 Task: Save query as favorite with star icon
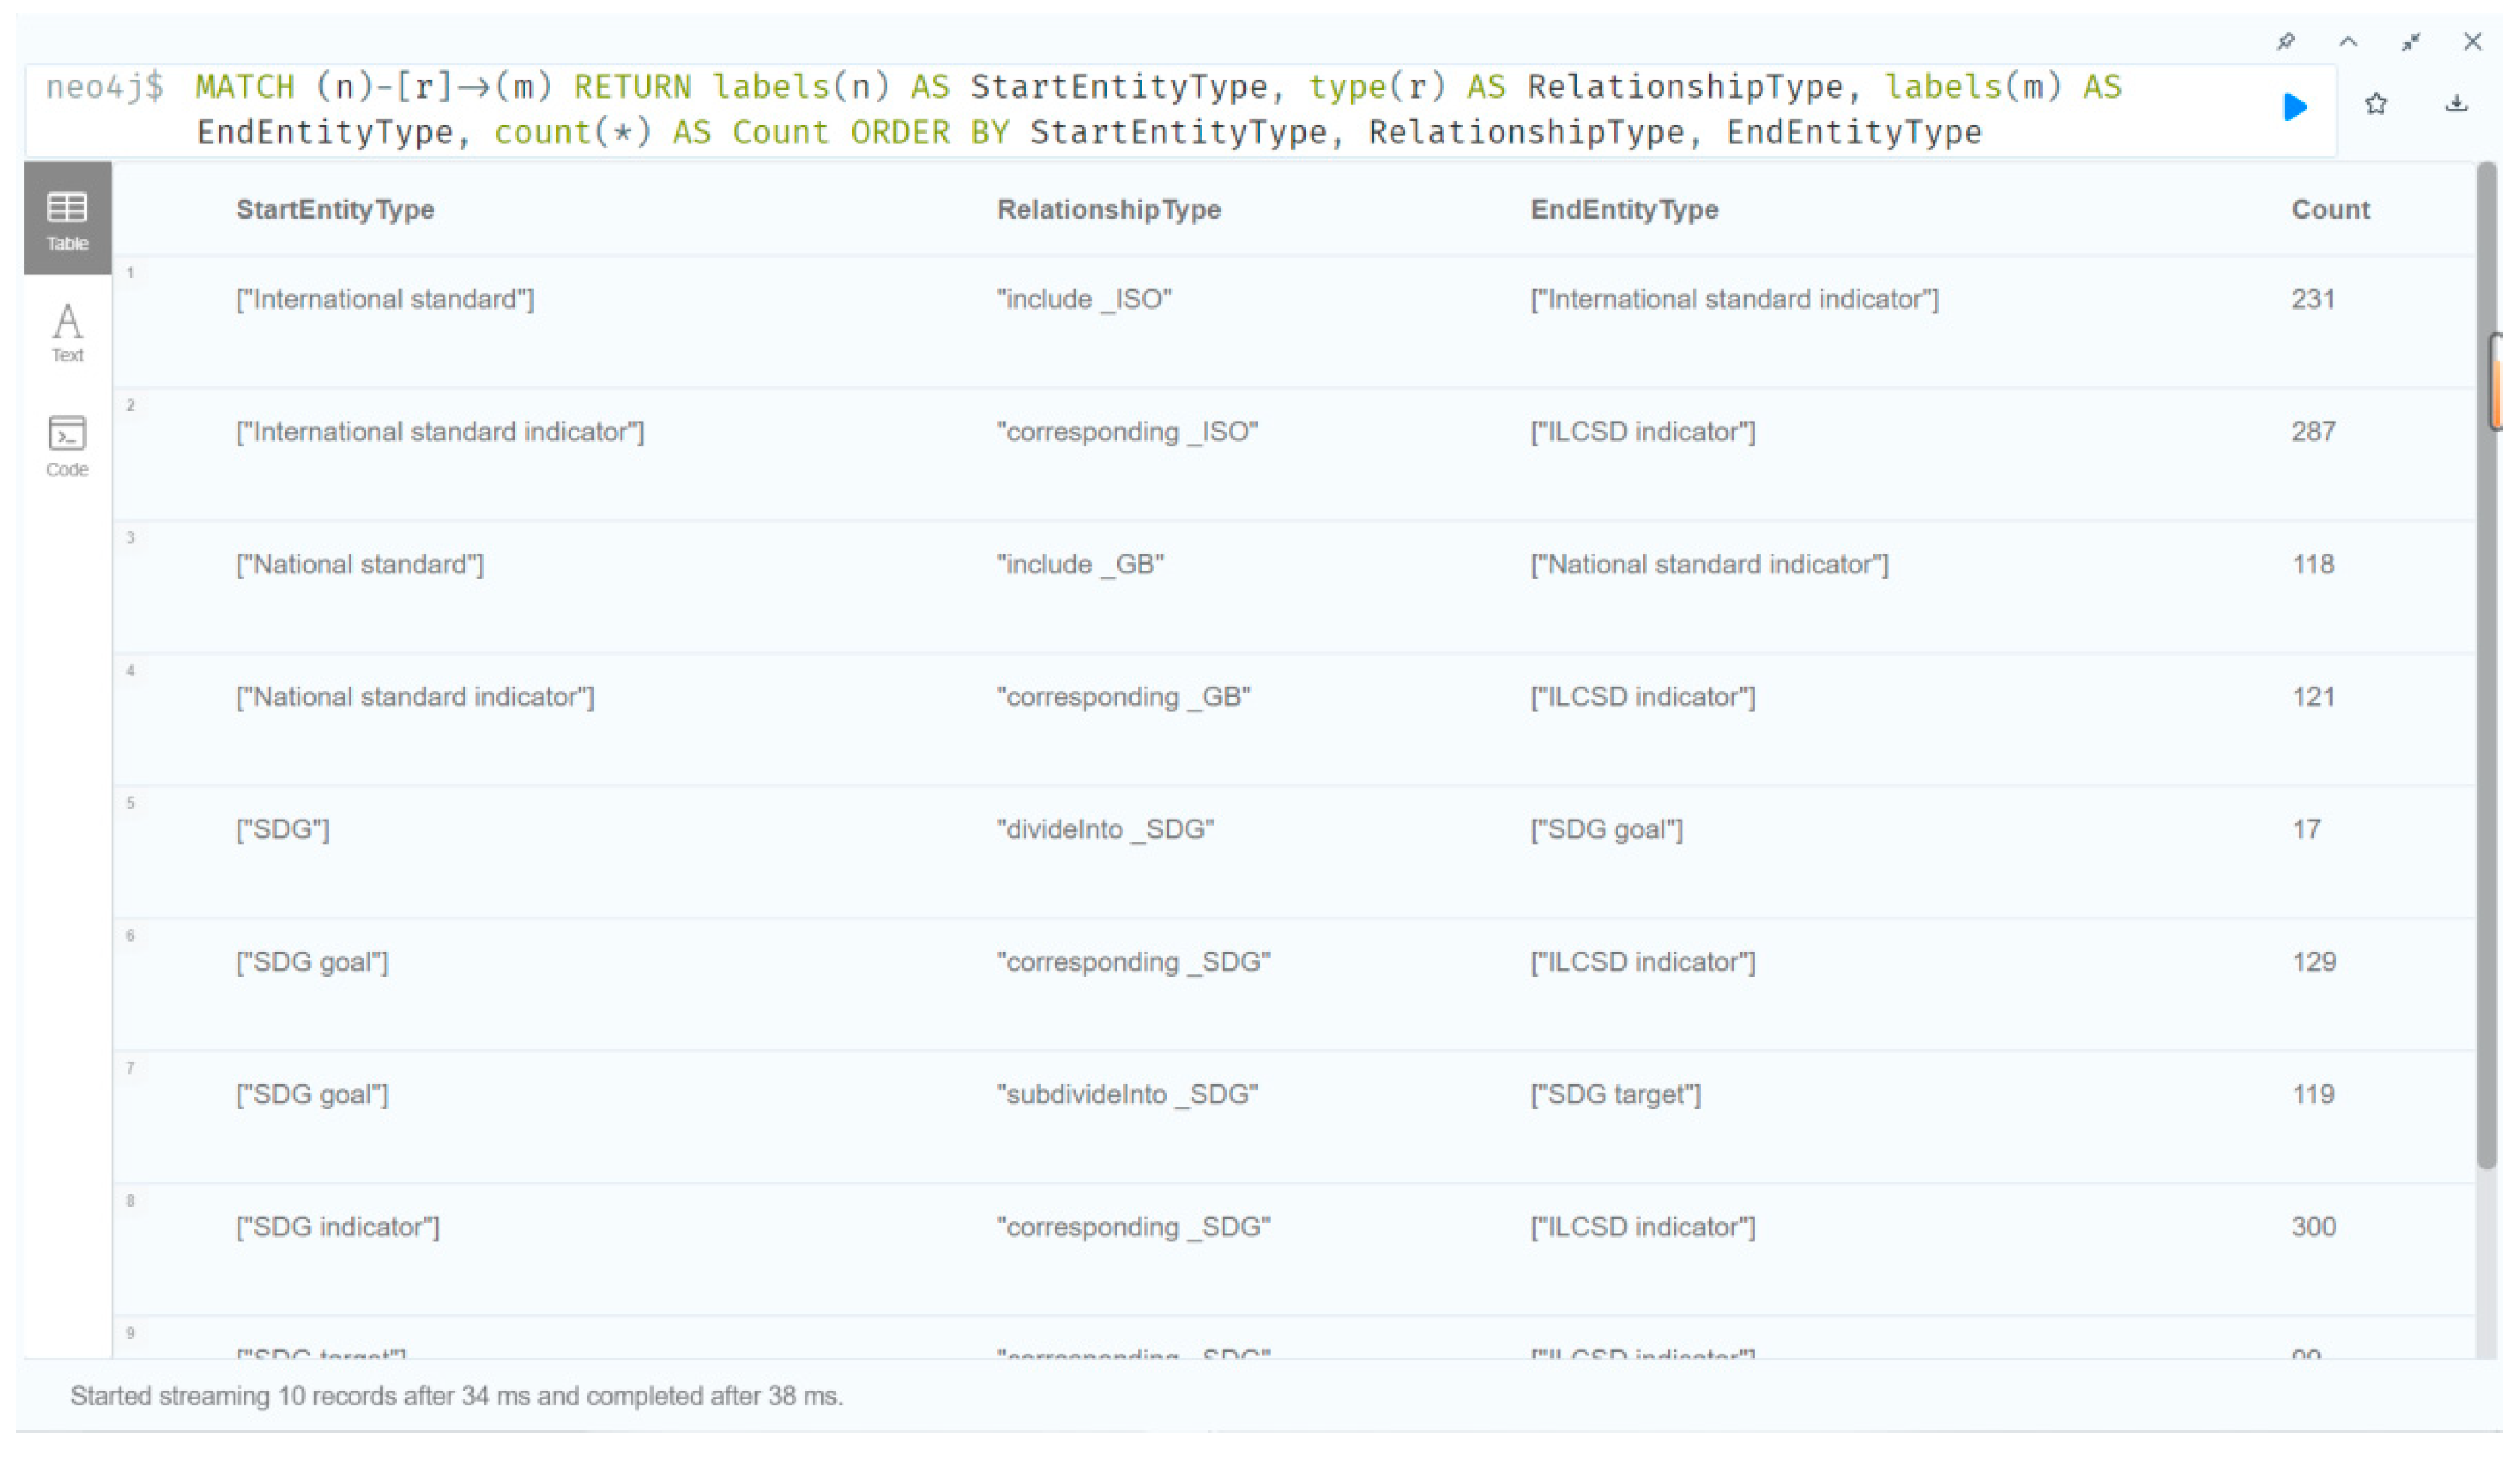coord(2376,104)
